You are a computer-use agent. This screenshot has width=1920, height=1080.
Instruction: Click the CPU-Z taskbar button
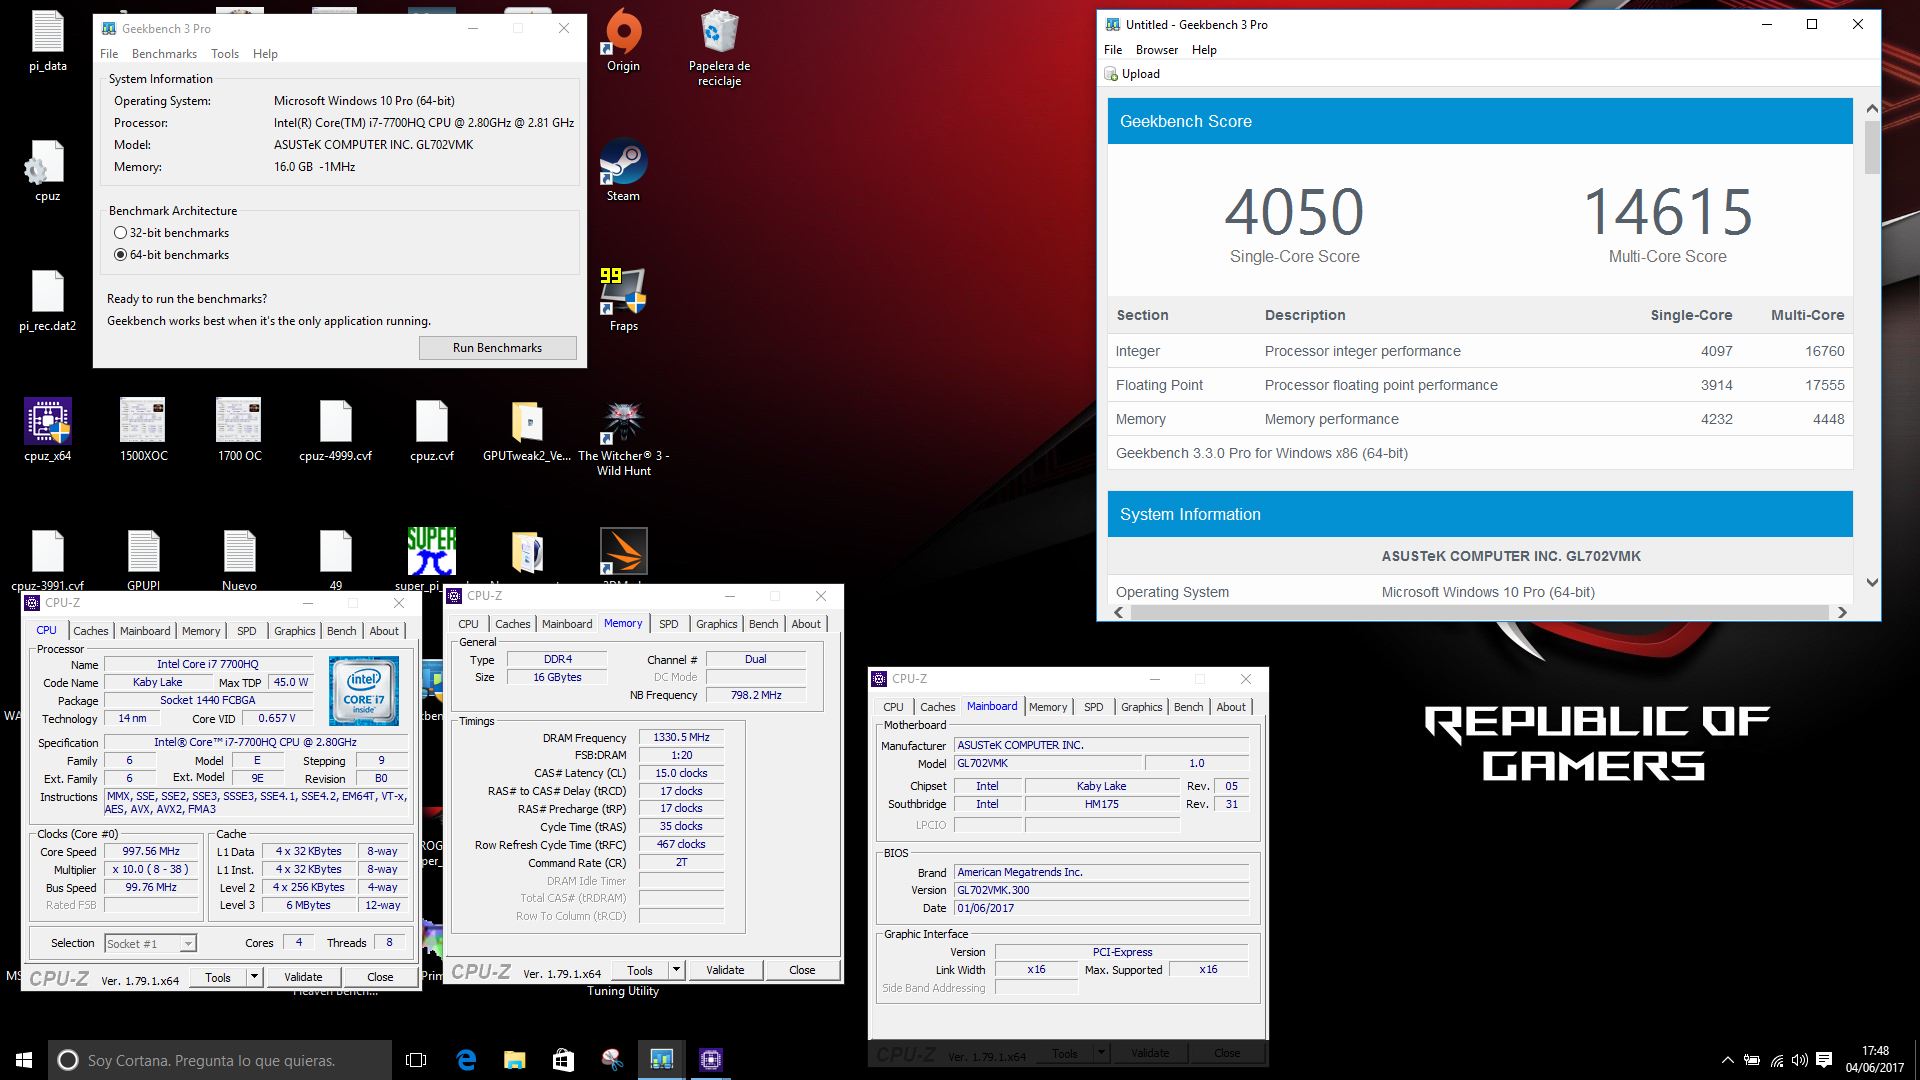tap(711, 1060)
